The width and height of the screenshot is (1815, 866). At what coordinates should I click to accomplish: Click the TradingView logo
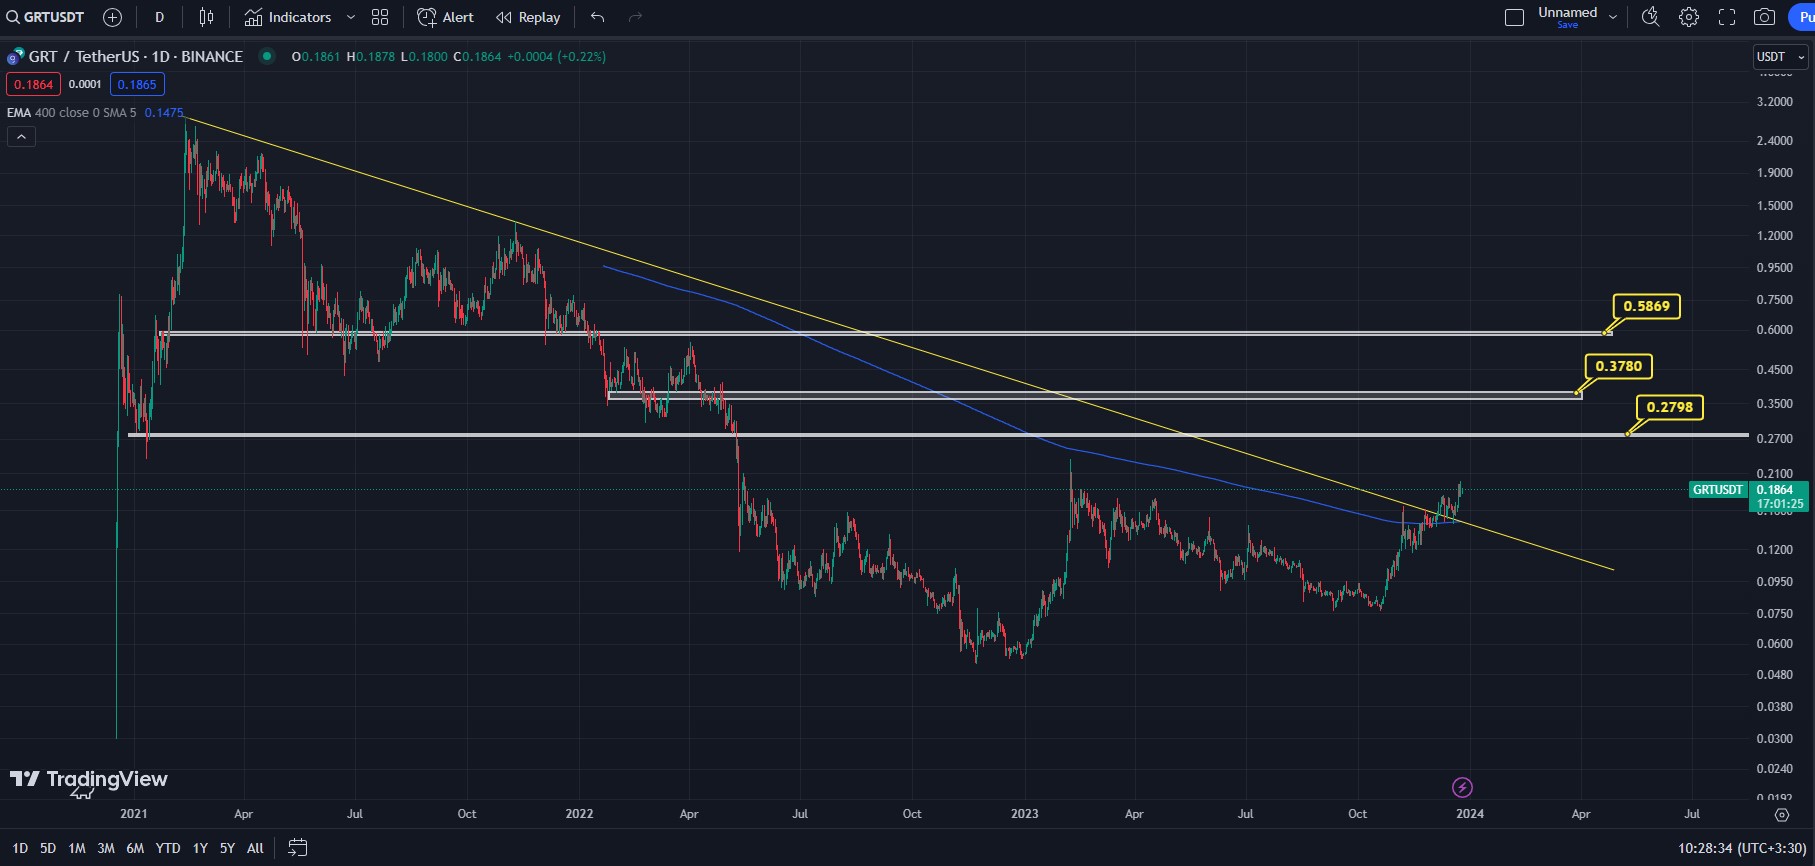pos(89,779)
